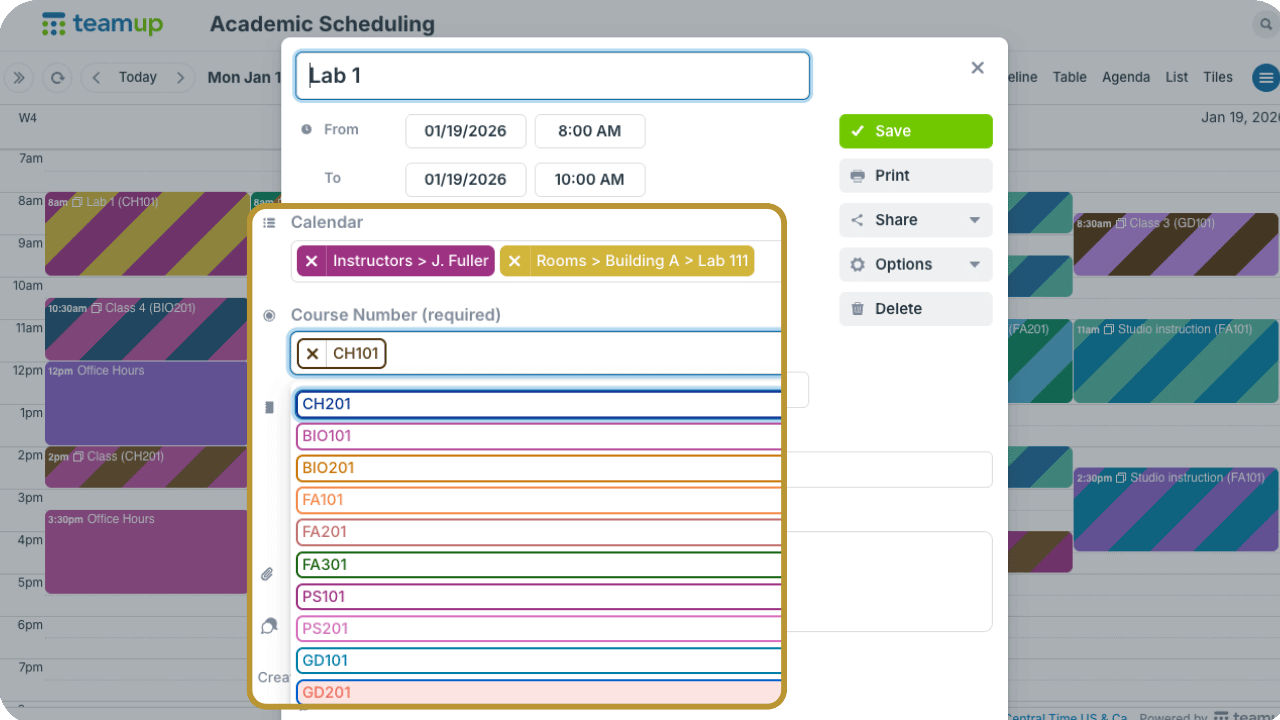Viewport: 1280px width, 720px height.
Task: Remove the Rooms > Building A > Lab 111 tag
Action: click(x=515, y=261)
